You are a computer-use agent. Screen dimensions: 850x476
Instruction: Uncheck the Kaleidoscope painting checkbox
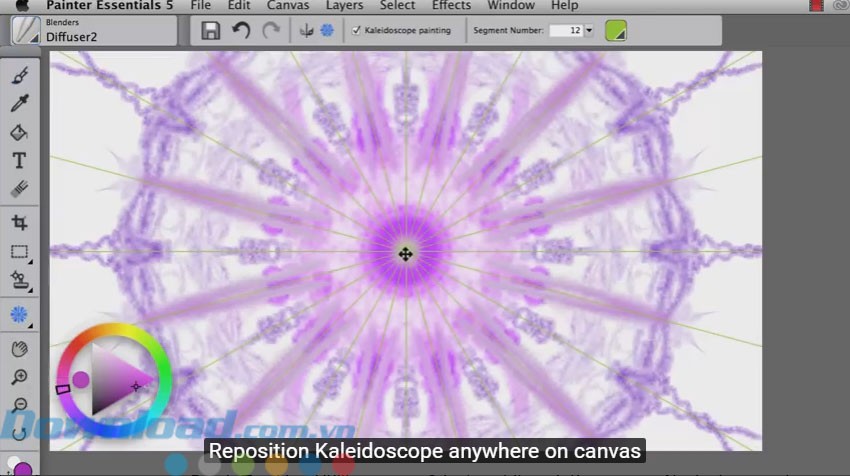point(357,31)
